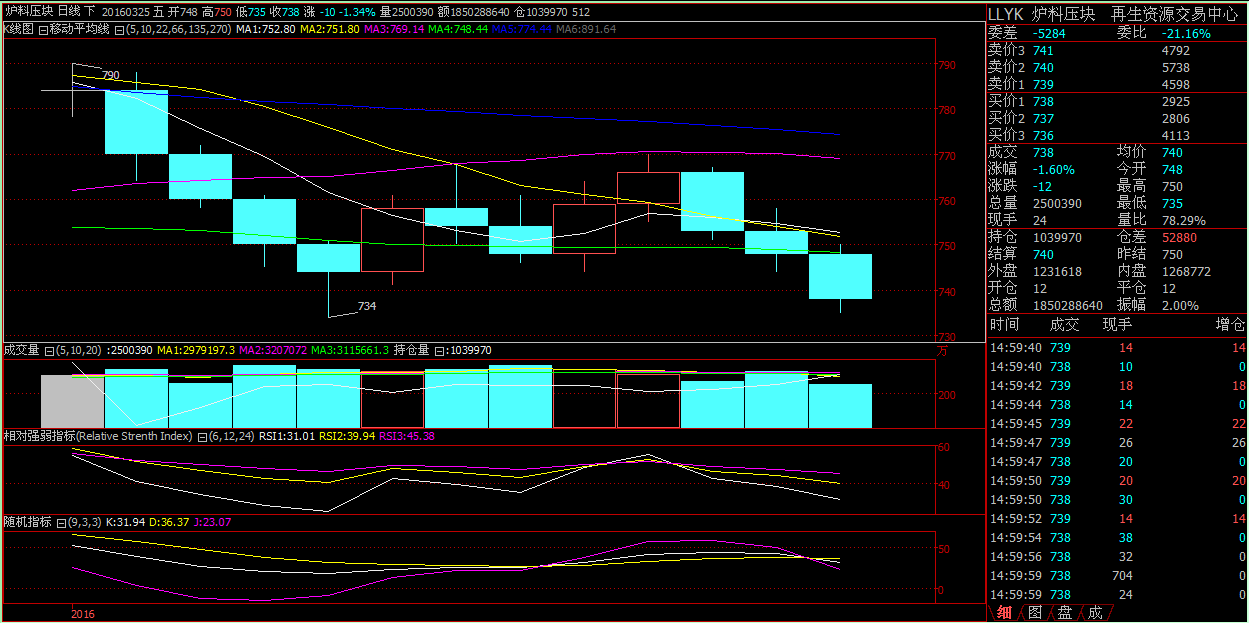
Task: Select the 成 transactions tab
Action: coord(1095,612)
